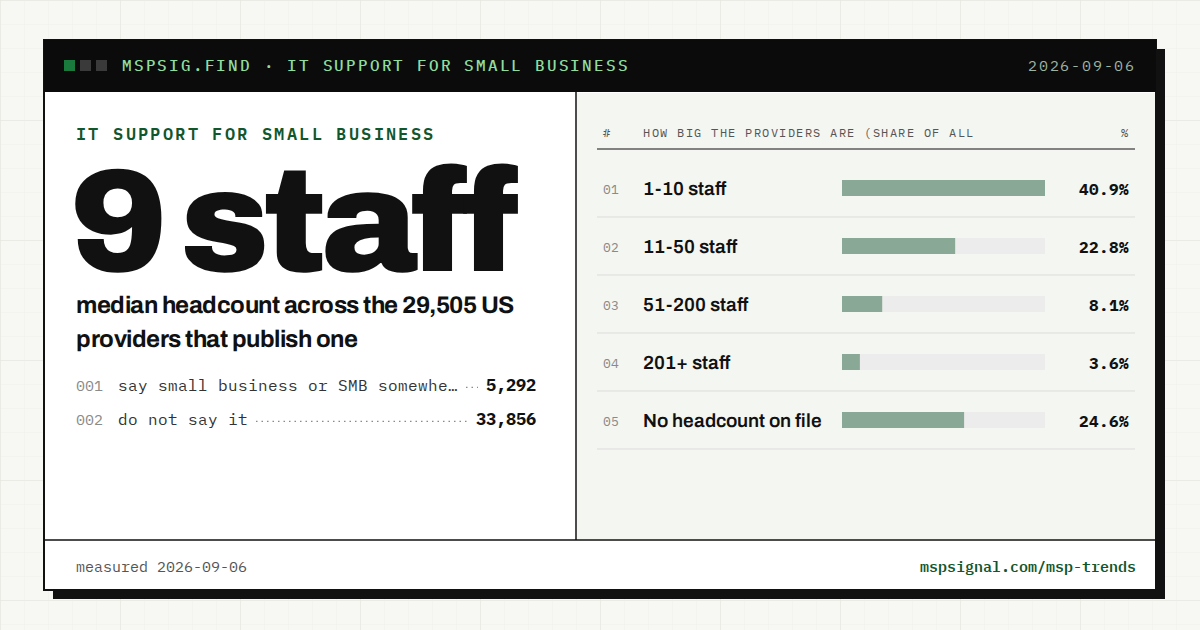
Task: Click the header title MSPSIG.FIND
Action: pos(185,66)
